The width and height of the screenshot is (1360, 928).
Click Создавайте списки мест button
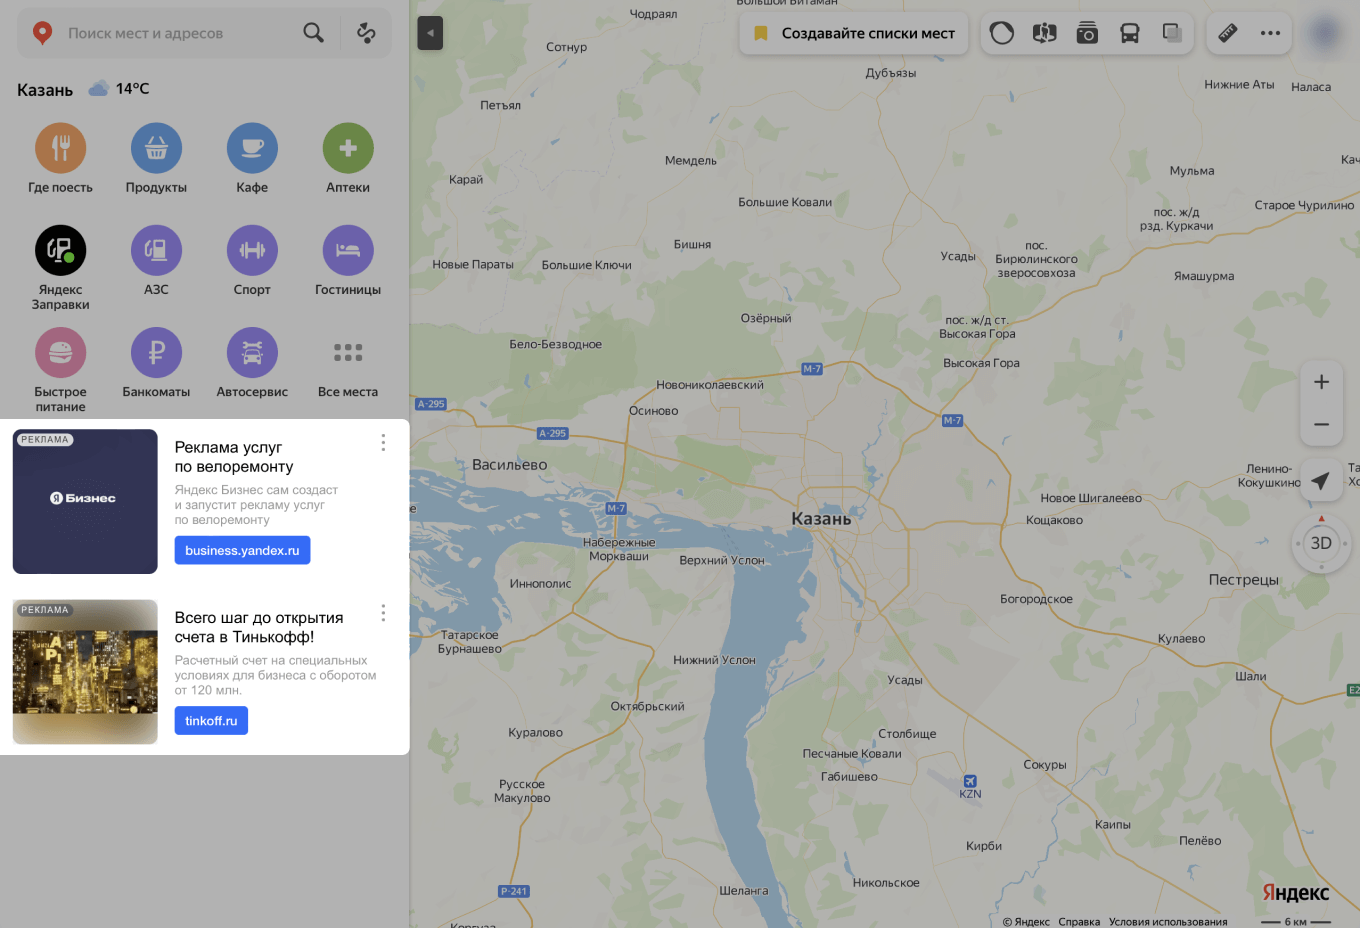coord(854,33)
